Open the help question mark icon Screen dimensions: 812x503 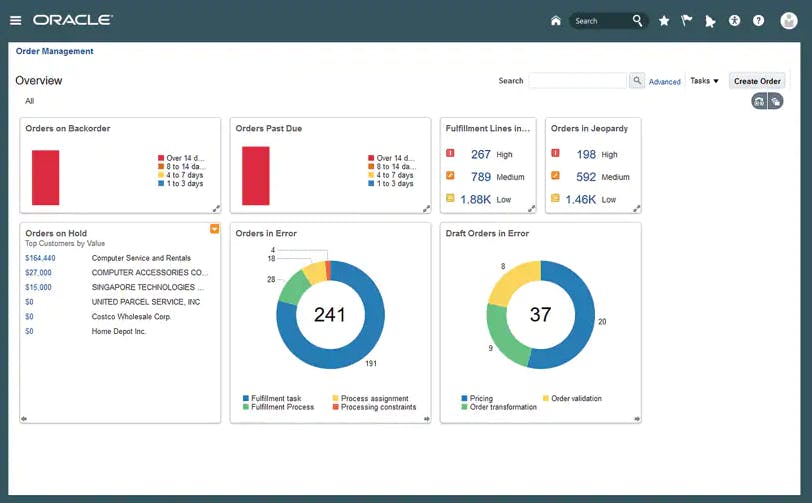point(759,21)
